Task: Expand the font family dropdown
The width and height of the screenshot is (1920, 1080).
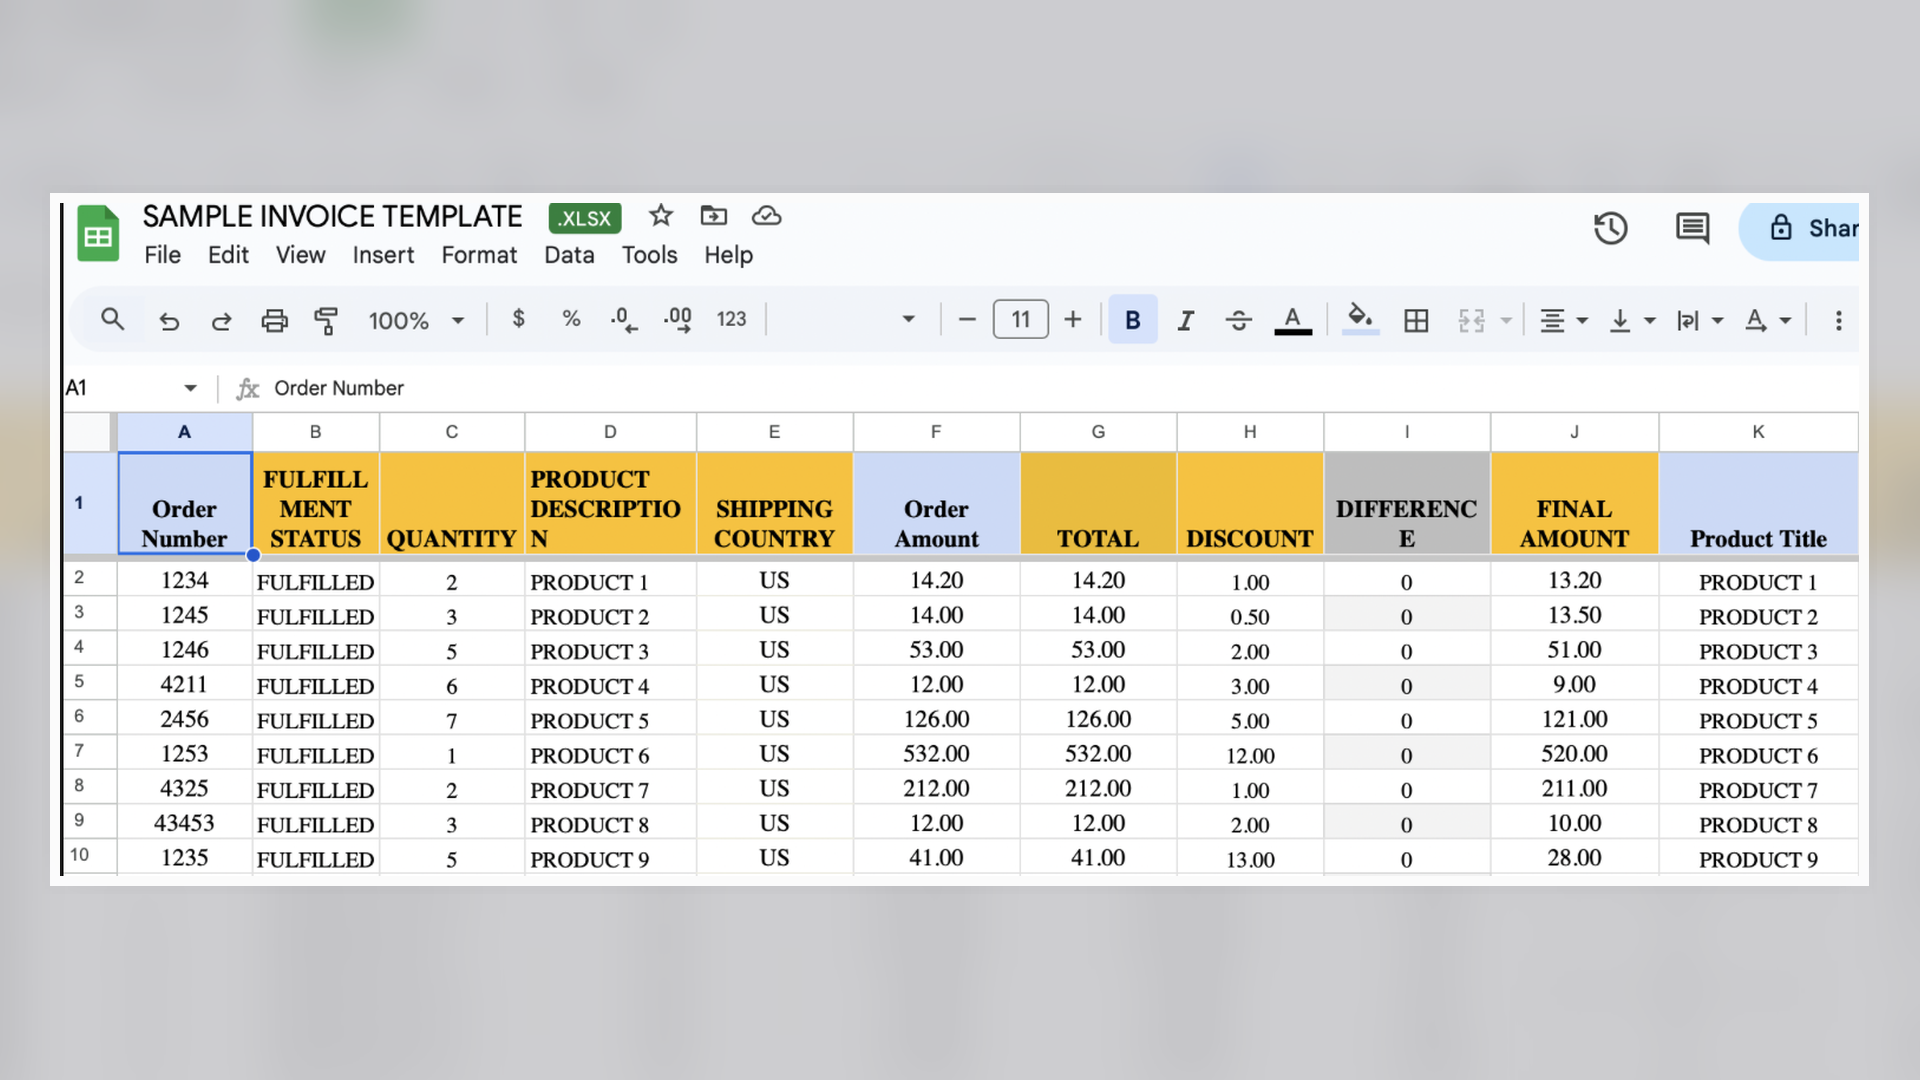Action: click(x=908, y=320)
